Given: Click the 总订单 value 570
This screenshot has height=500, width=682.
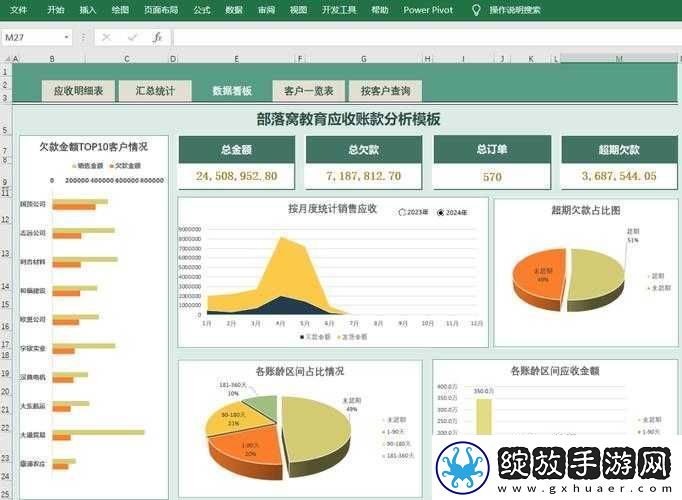Looking at the screenshot, I should pos(492,177).
